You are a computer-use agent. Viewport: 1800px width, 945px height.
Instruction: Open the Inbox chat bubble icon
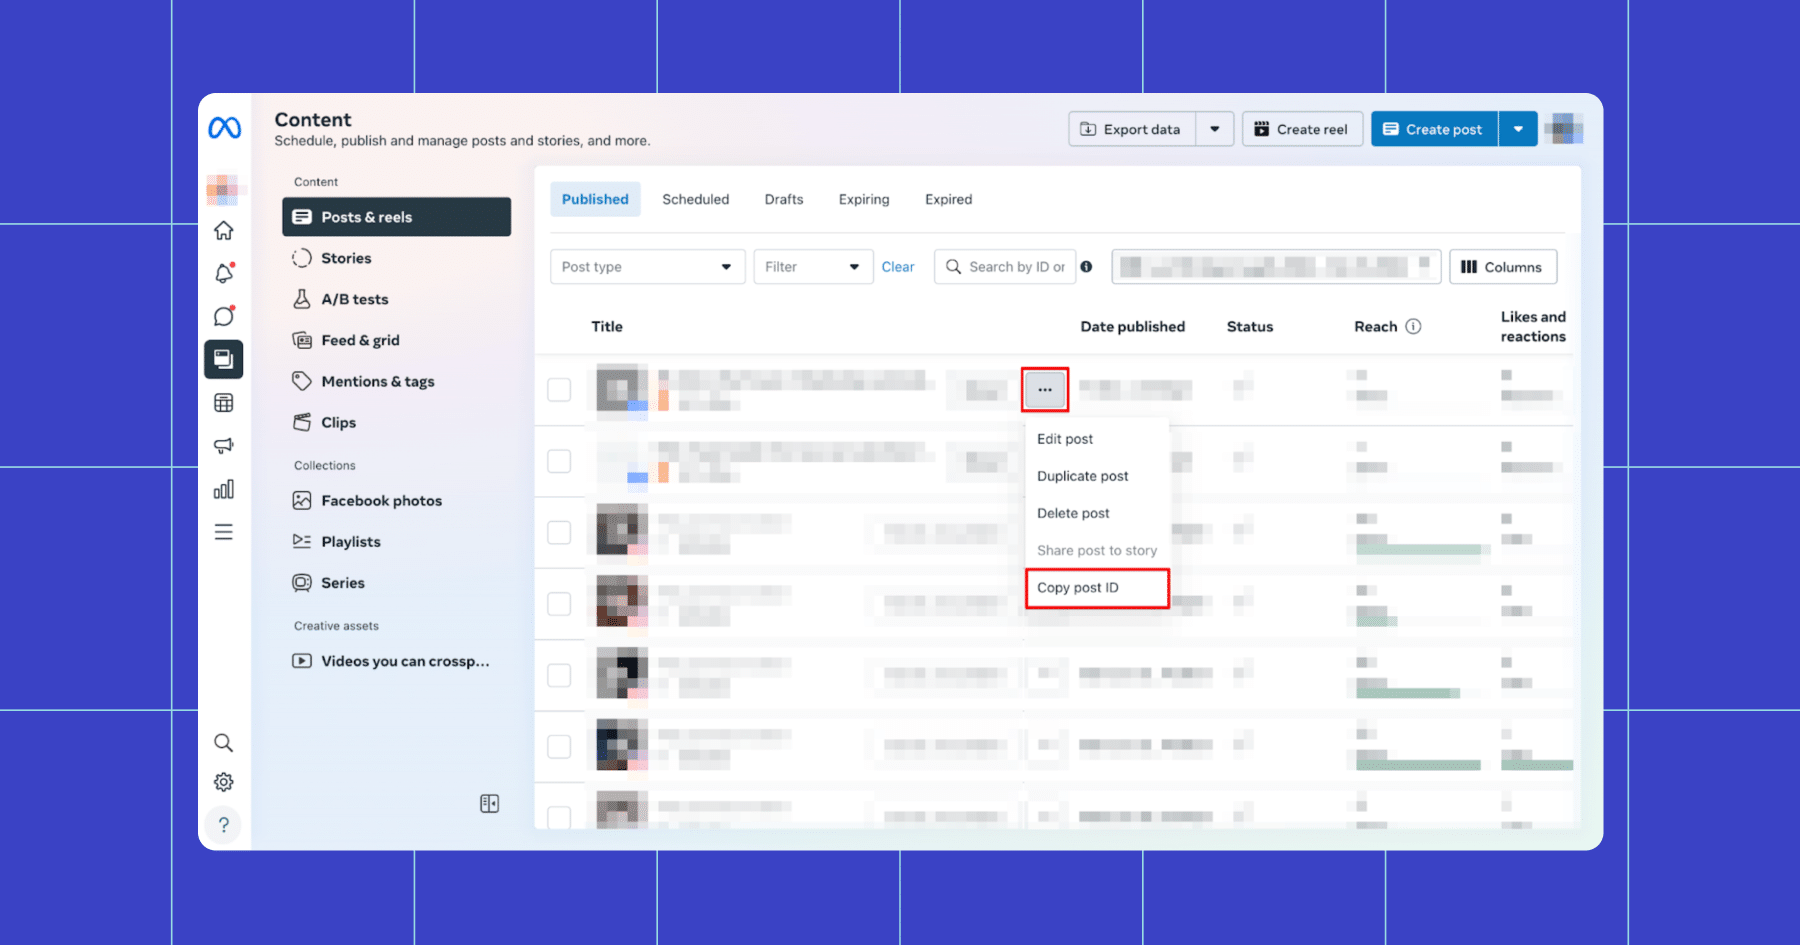pyautogui.click(x=224, y=316)
